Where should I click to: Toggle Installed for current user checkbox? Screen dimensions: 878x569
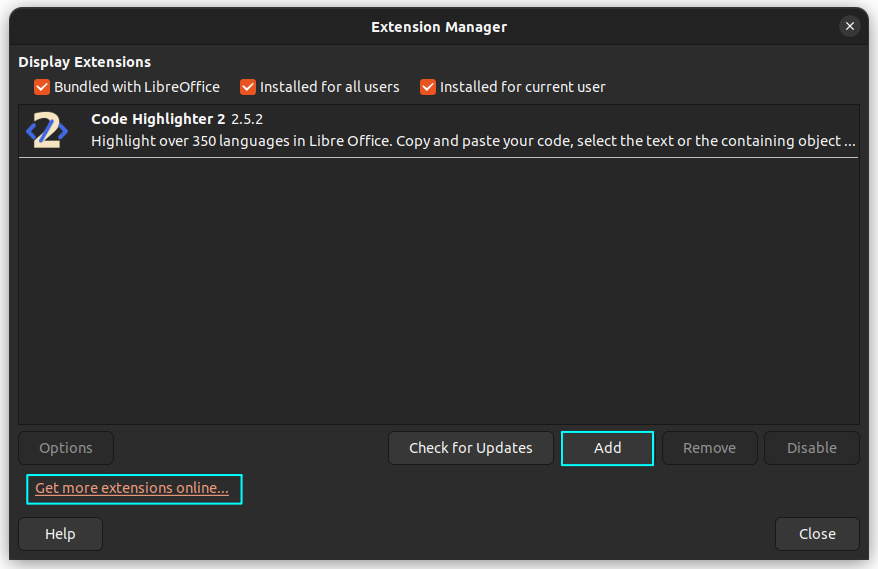click(x=428, y=87)
